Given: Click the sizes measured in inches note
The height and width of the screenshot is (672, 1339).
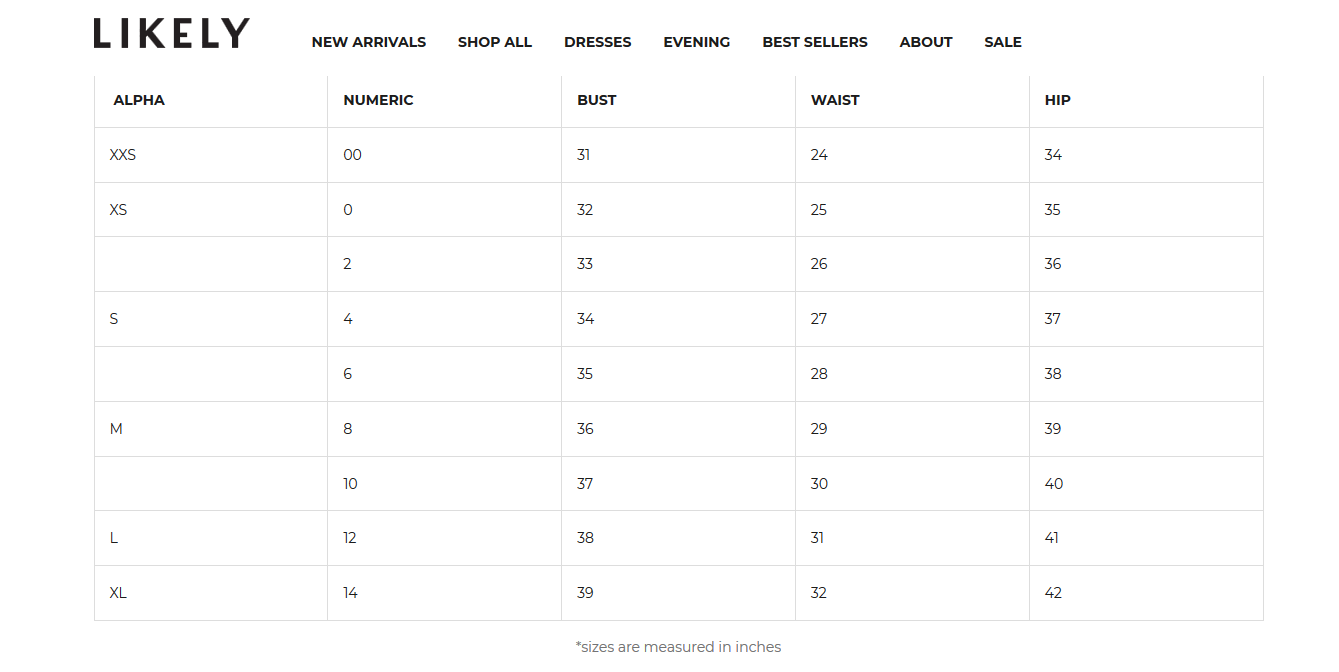Looking at the screenshot, I should (x=678, y=647).
